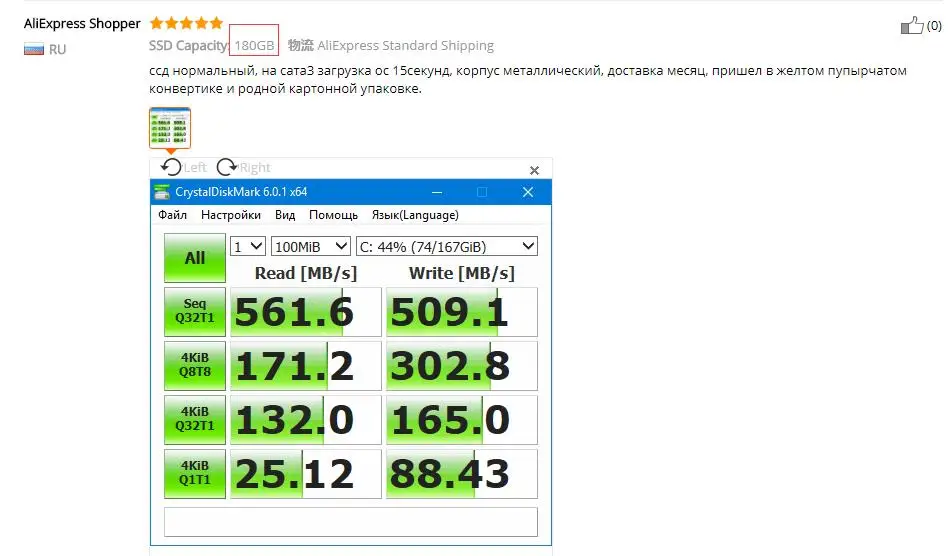The image size is (948, 556).
Task: Click the (0) helpful count
Action: (934, 25)
